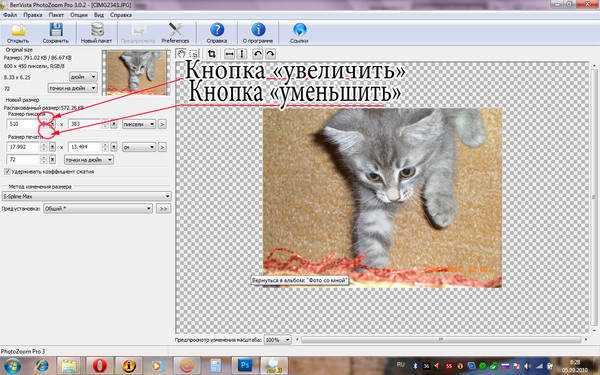Switch to Photoshop on the taskbar
This screenshot has height=375, width=600.
point(245,366)
